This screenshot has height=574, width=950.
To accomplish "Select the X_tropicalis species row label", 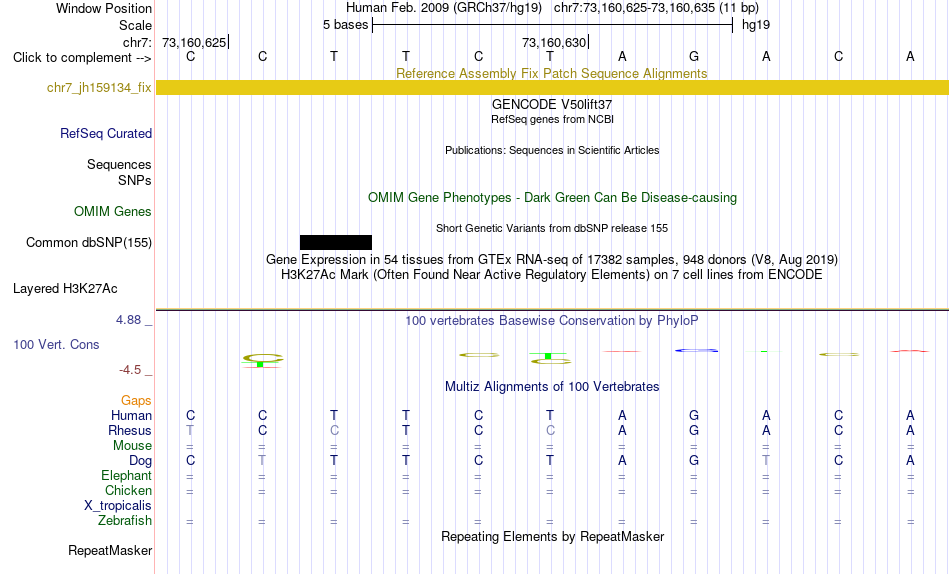I will [x=118, y=506].
